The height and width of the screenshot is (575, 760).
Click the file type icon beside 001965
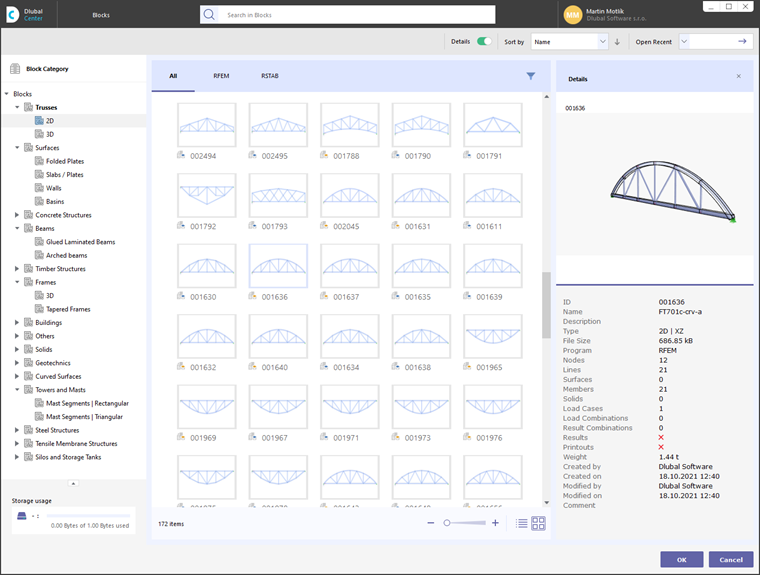click(x=467, y=367)
